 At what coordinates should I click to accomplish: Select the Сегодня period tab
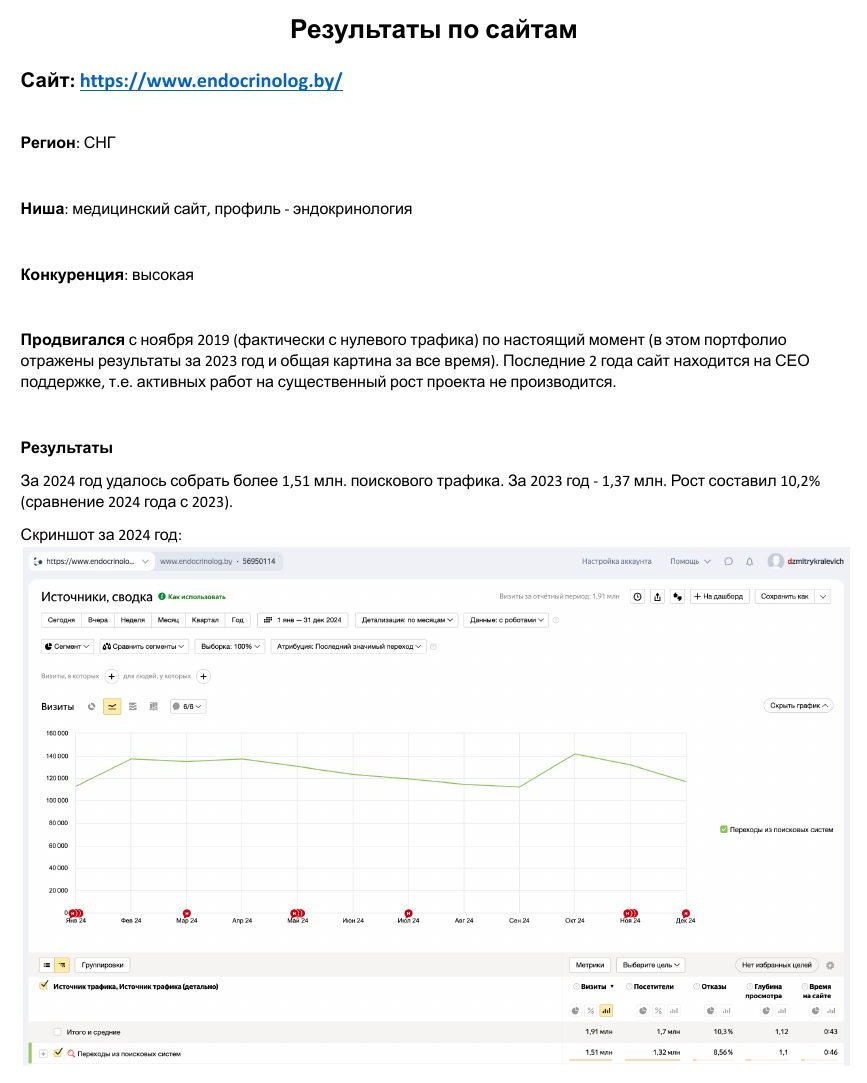[x=61, y=620]
